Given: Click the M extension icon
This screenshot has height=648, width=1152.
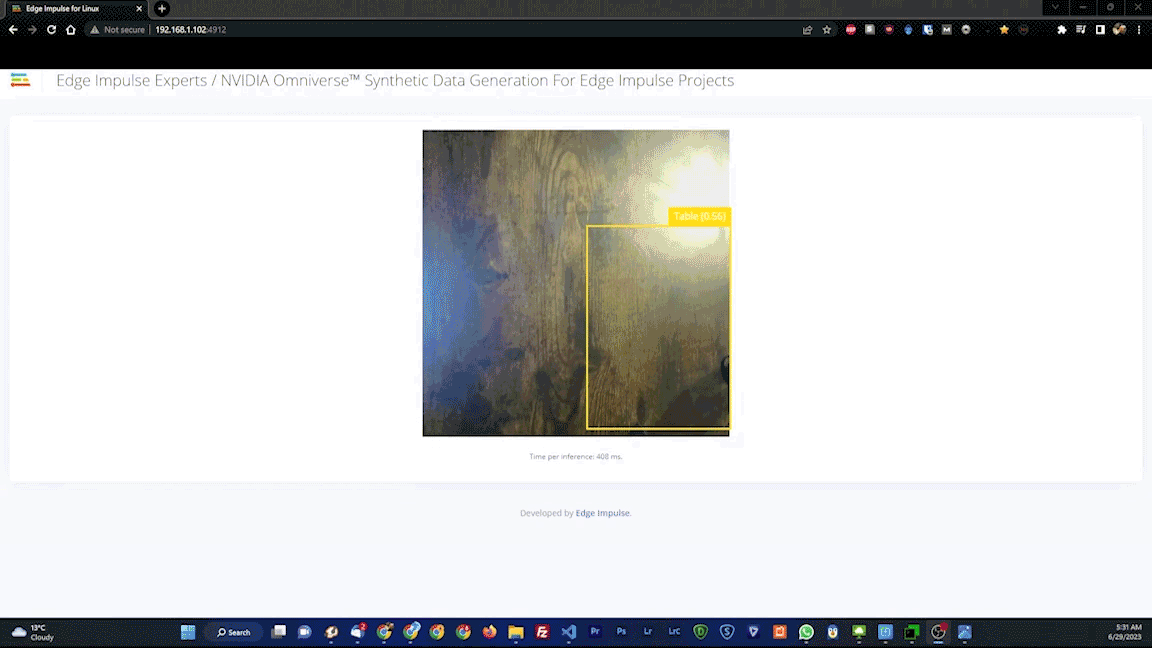Looking at the screenshot, I should click(x=946, y=30).
